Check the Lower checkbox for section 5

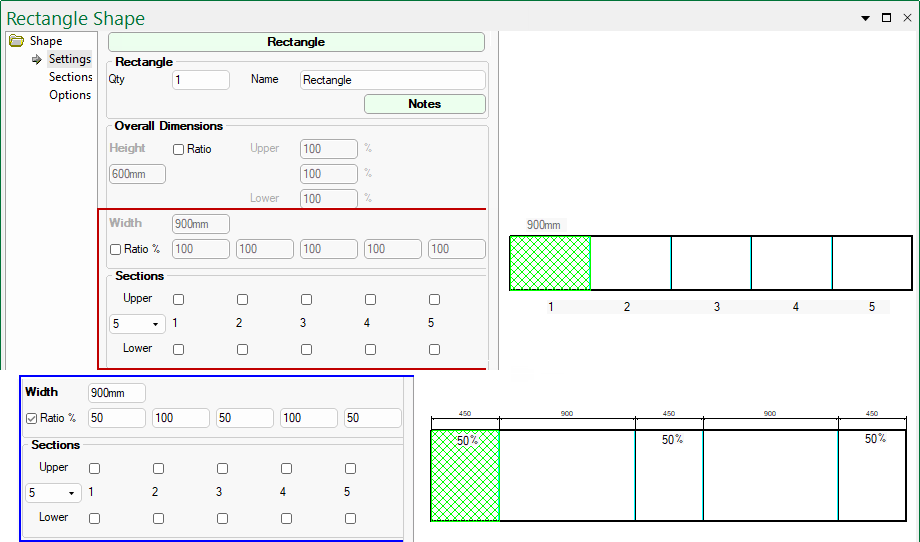coord(434,349)
